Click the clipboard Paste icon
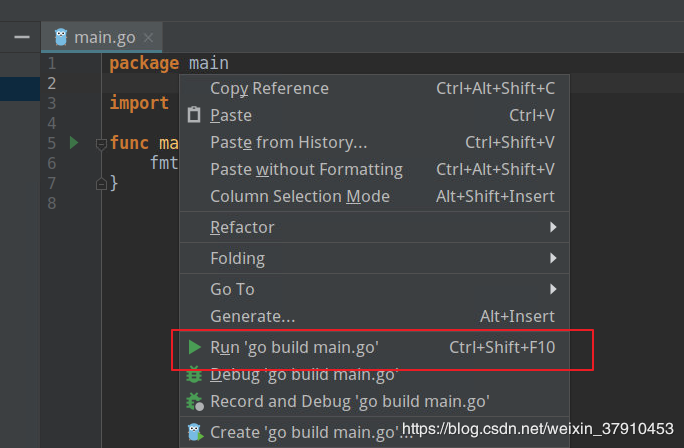This screenshot has width=684, height=448. [194, 115]
